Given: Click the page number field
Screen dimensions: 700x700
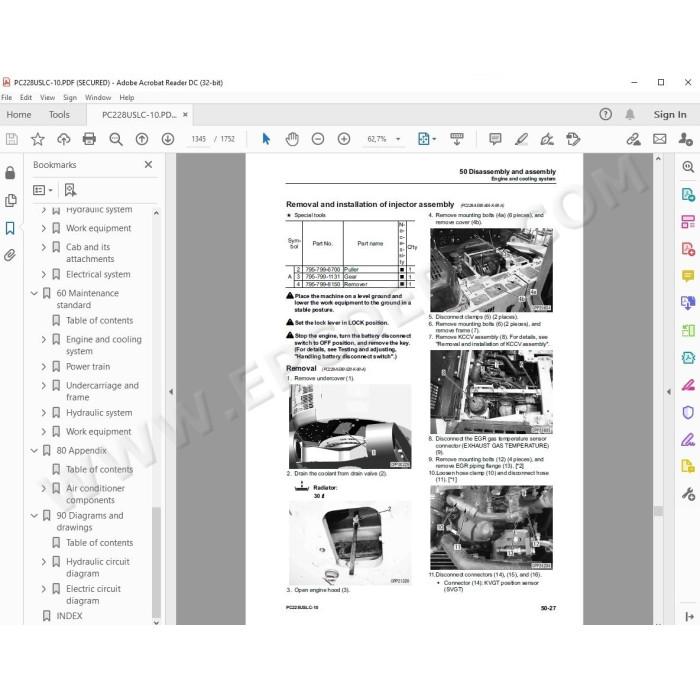Looking at the screenshot, I should 199,139.
